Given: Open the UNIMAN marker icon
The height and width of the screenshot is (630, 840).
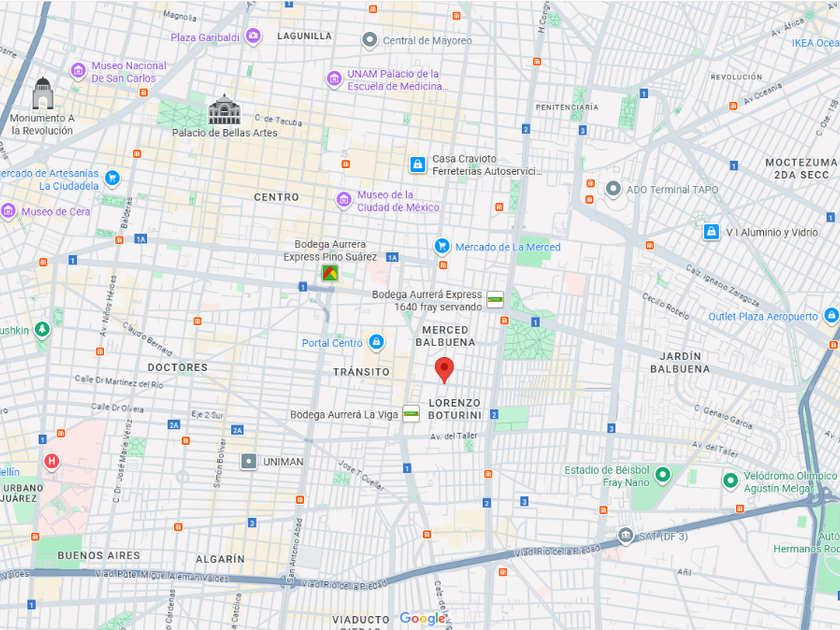Looking at the screenshot, I should tap(249, 461).
